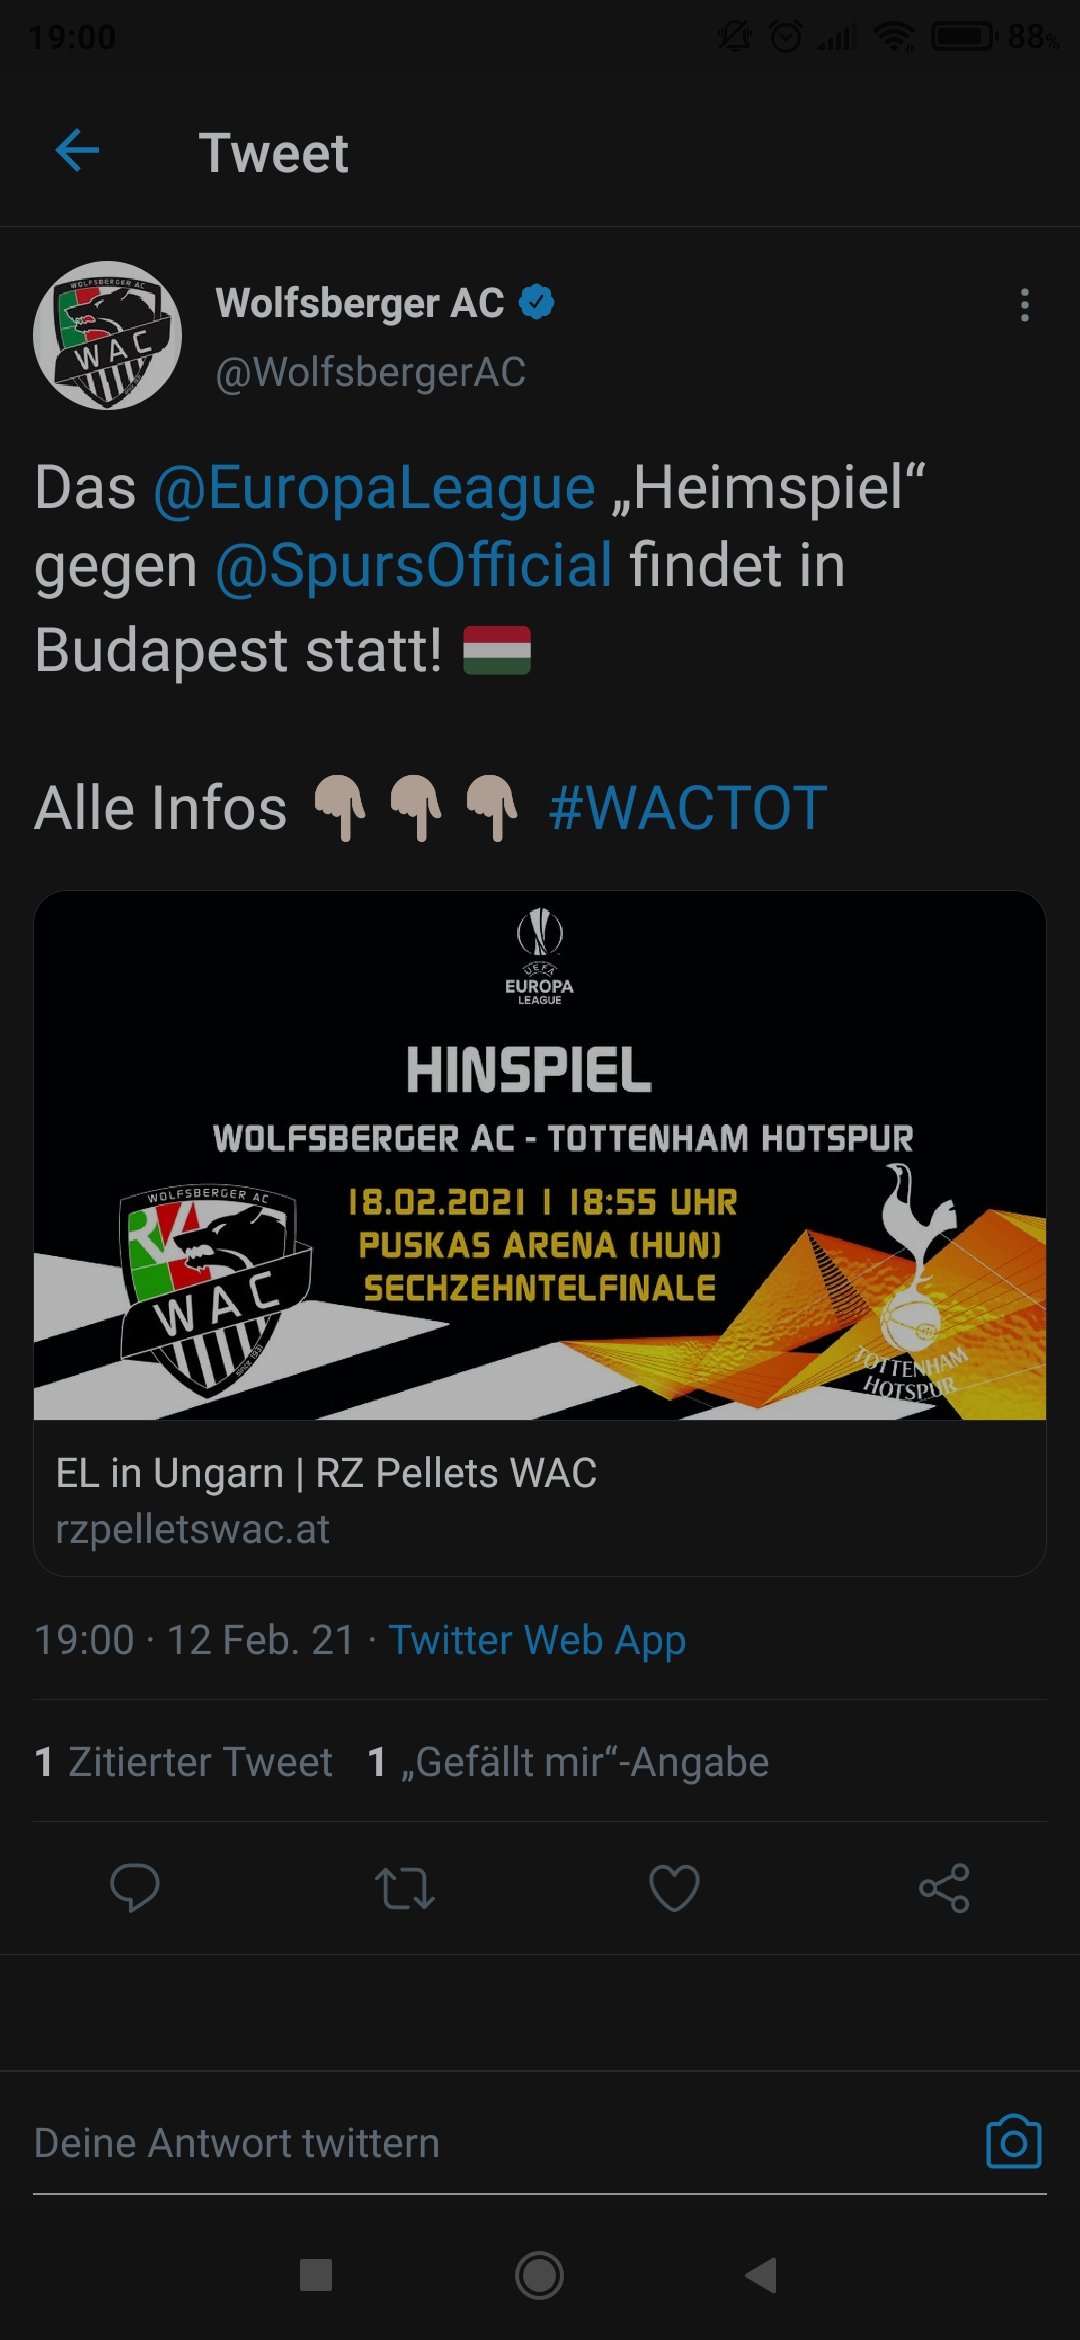Tap the Android home circle button
The height and width of the screenshot is (2340, 1080).
click(x=539, y=2275)
